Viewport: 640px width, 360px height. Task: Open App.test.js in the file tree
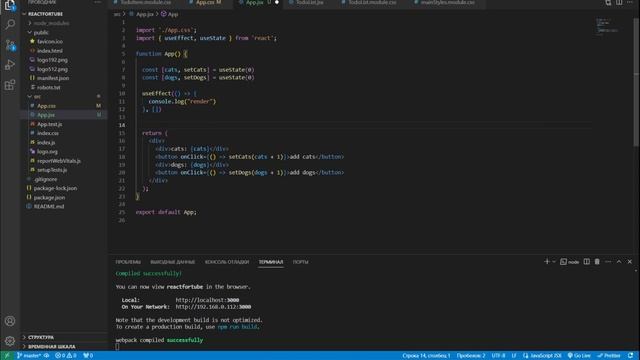(50, 124)
